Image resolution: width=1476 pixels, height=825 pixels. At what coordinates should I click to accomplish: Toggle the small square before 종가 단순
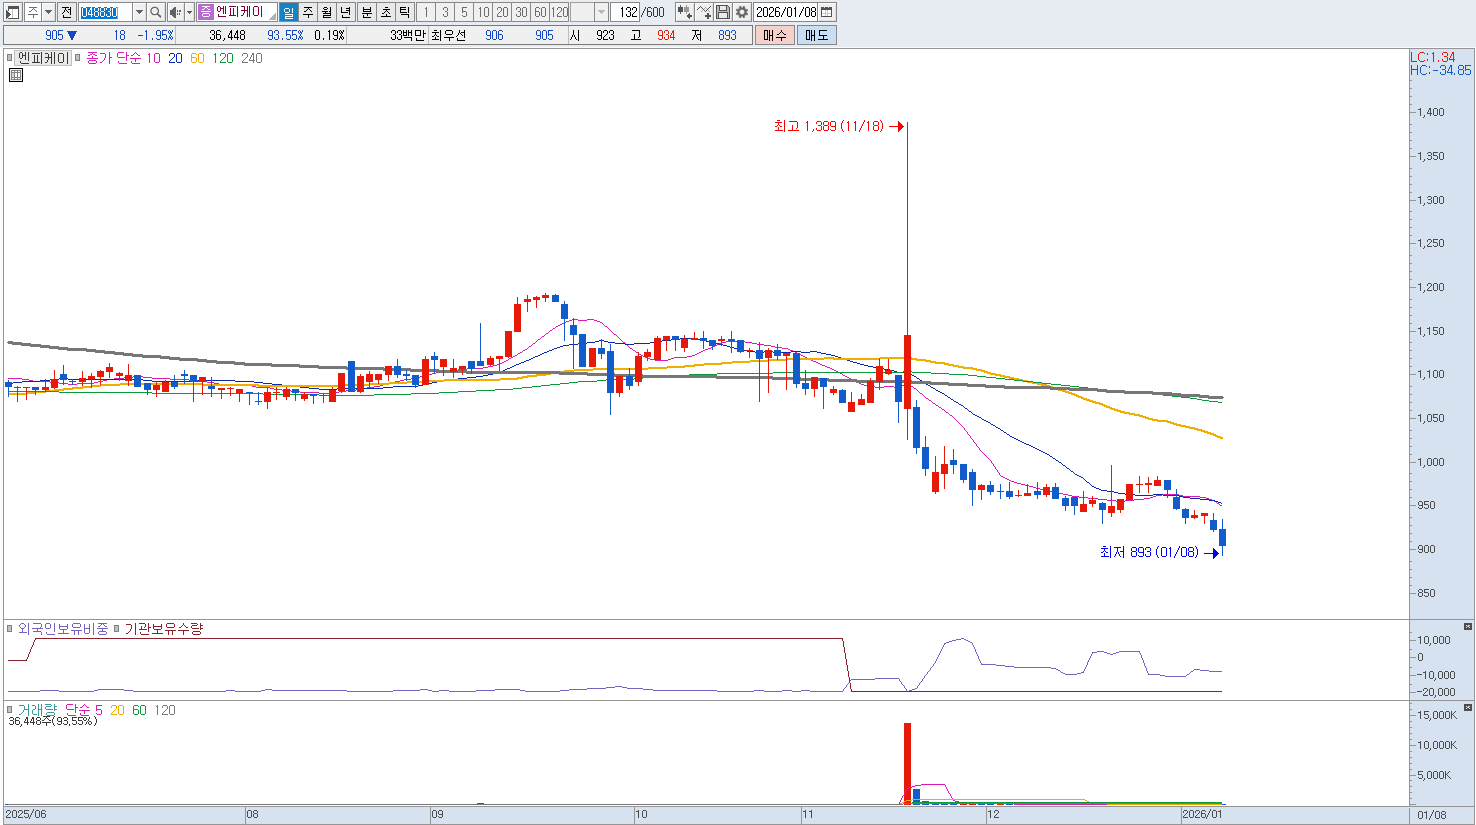click(78, 58)
